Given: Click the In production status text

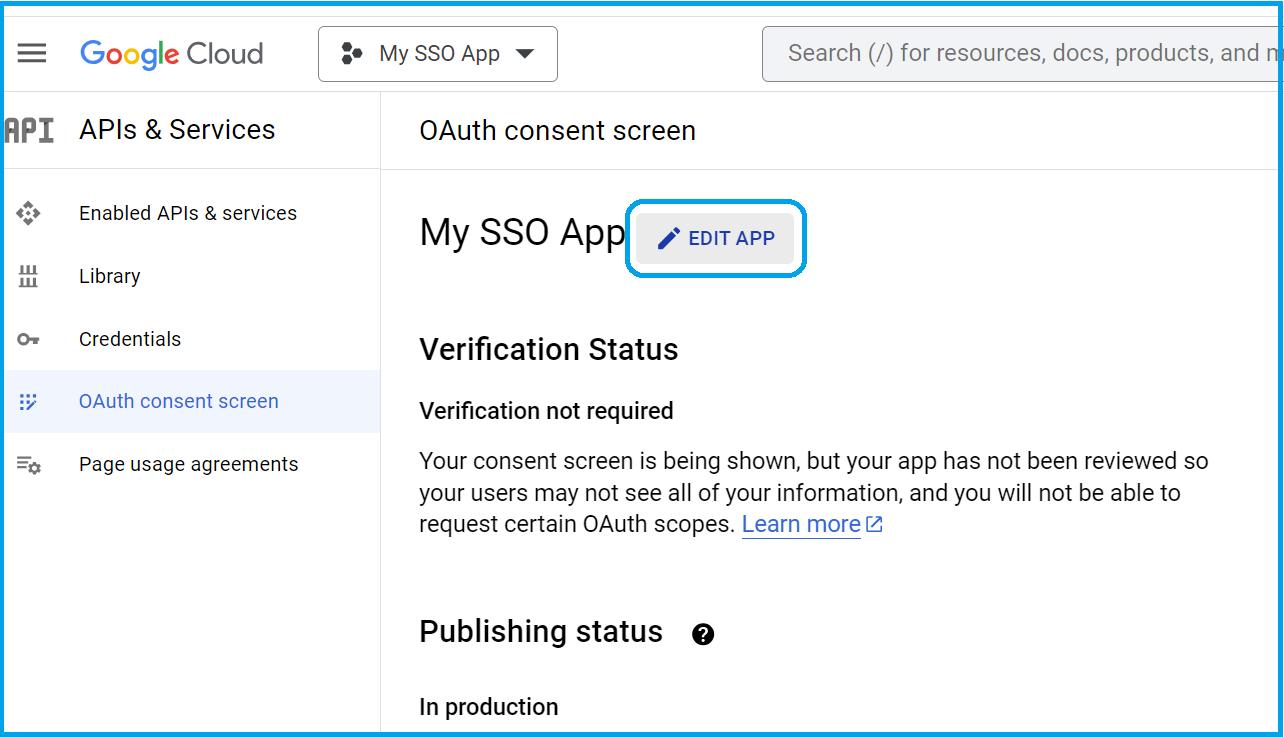Looking at the screenshot, I should pos(489,707).
